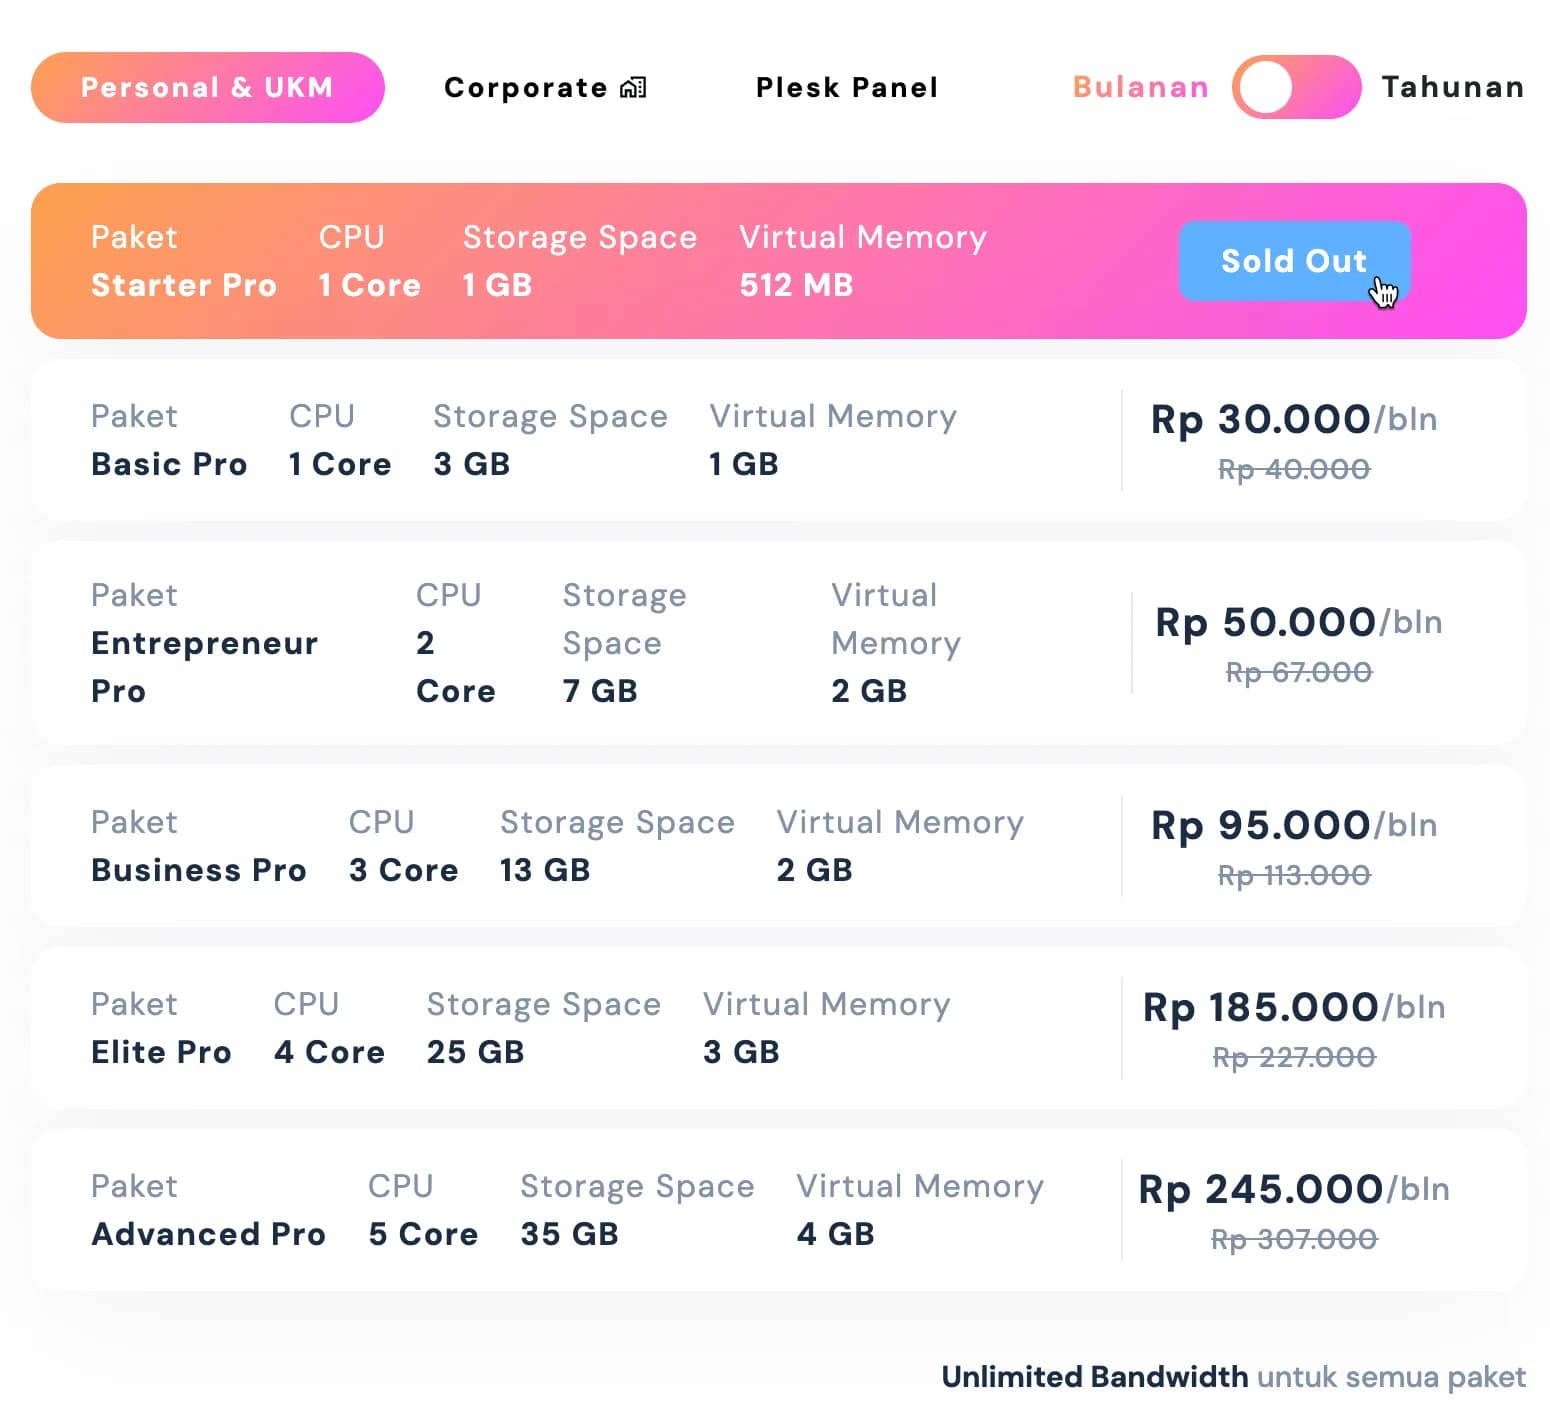1550x1420 pixels.
Task: Click the crossed-out Rp 113.000 price
Action: (x=1293, y=874)
